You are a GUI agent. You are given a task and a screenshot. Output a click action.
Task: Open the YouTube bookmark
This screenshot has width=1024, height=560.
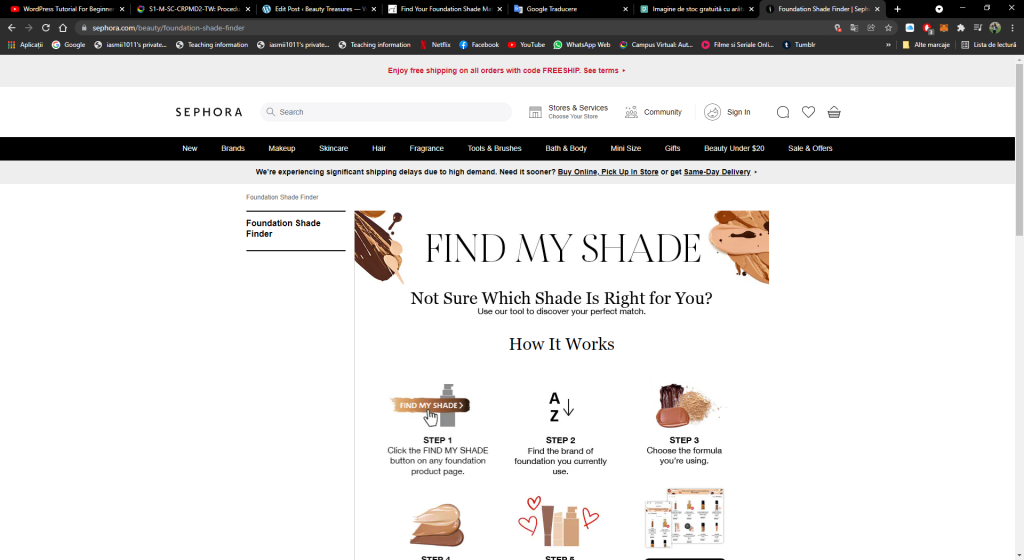(526, 45)
